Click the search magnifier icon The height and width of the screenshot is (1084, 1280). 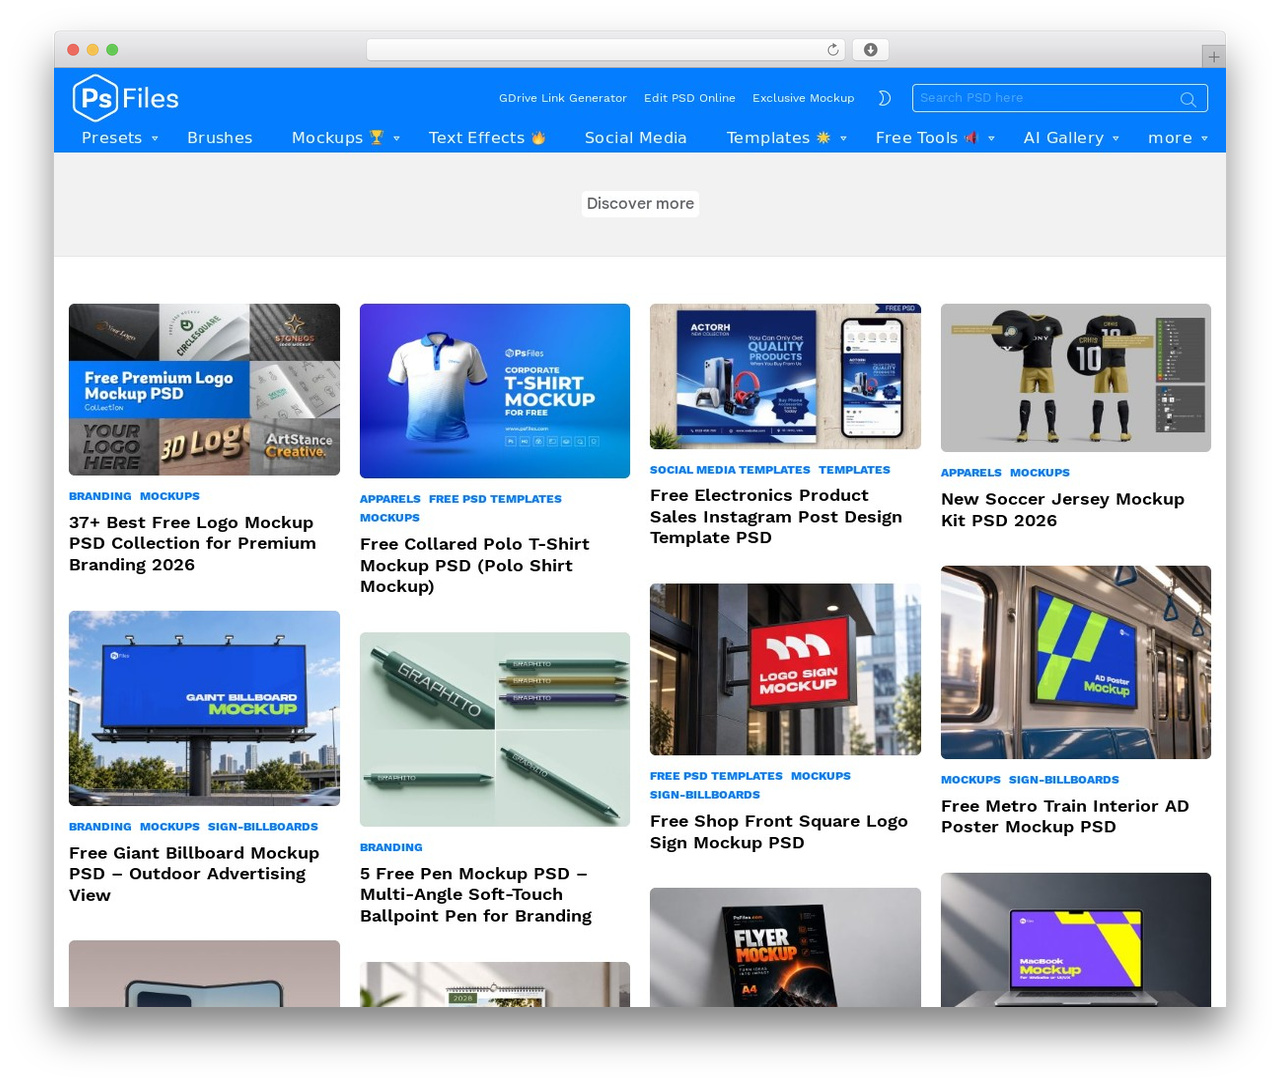(x=1188, y=99)
